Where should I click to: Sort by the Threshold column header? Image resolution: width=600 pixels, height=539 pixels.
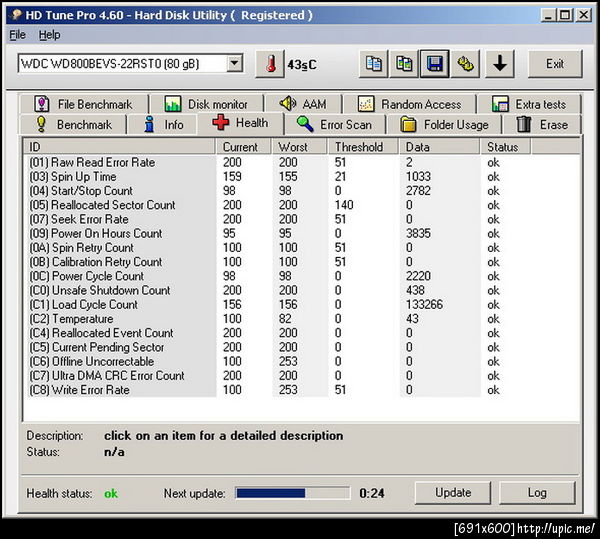coord(364,147)
